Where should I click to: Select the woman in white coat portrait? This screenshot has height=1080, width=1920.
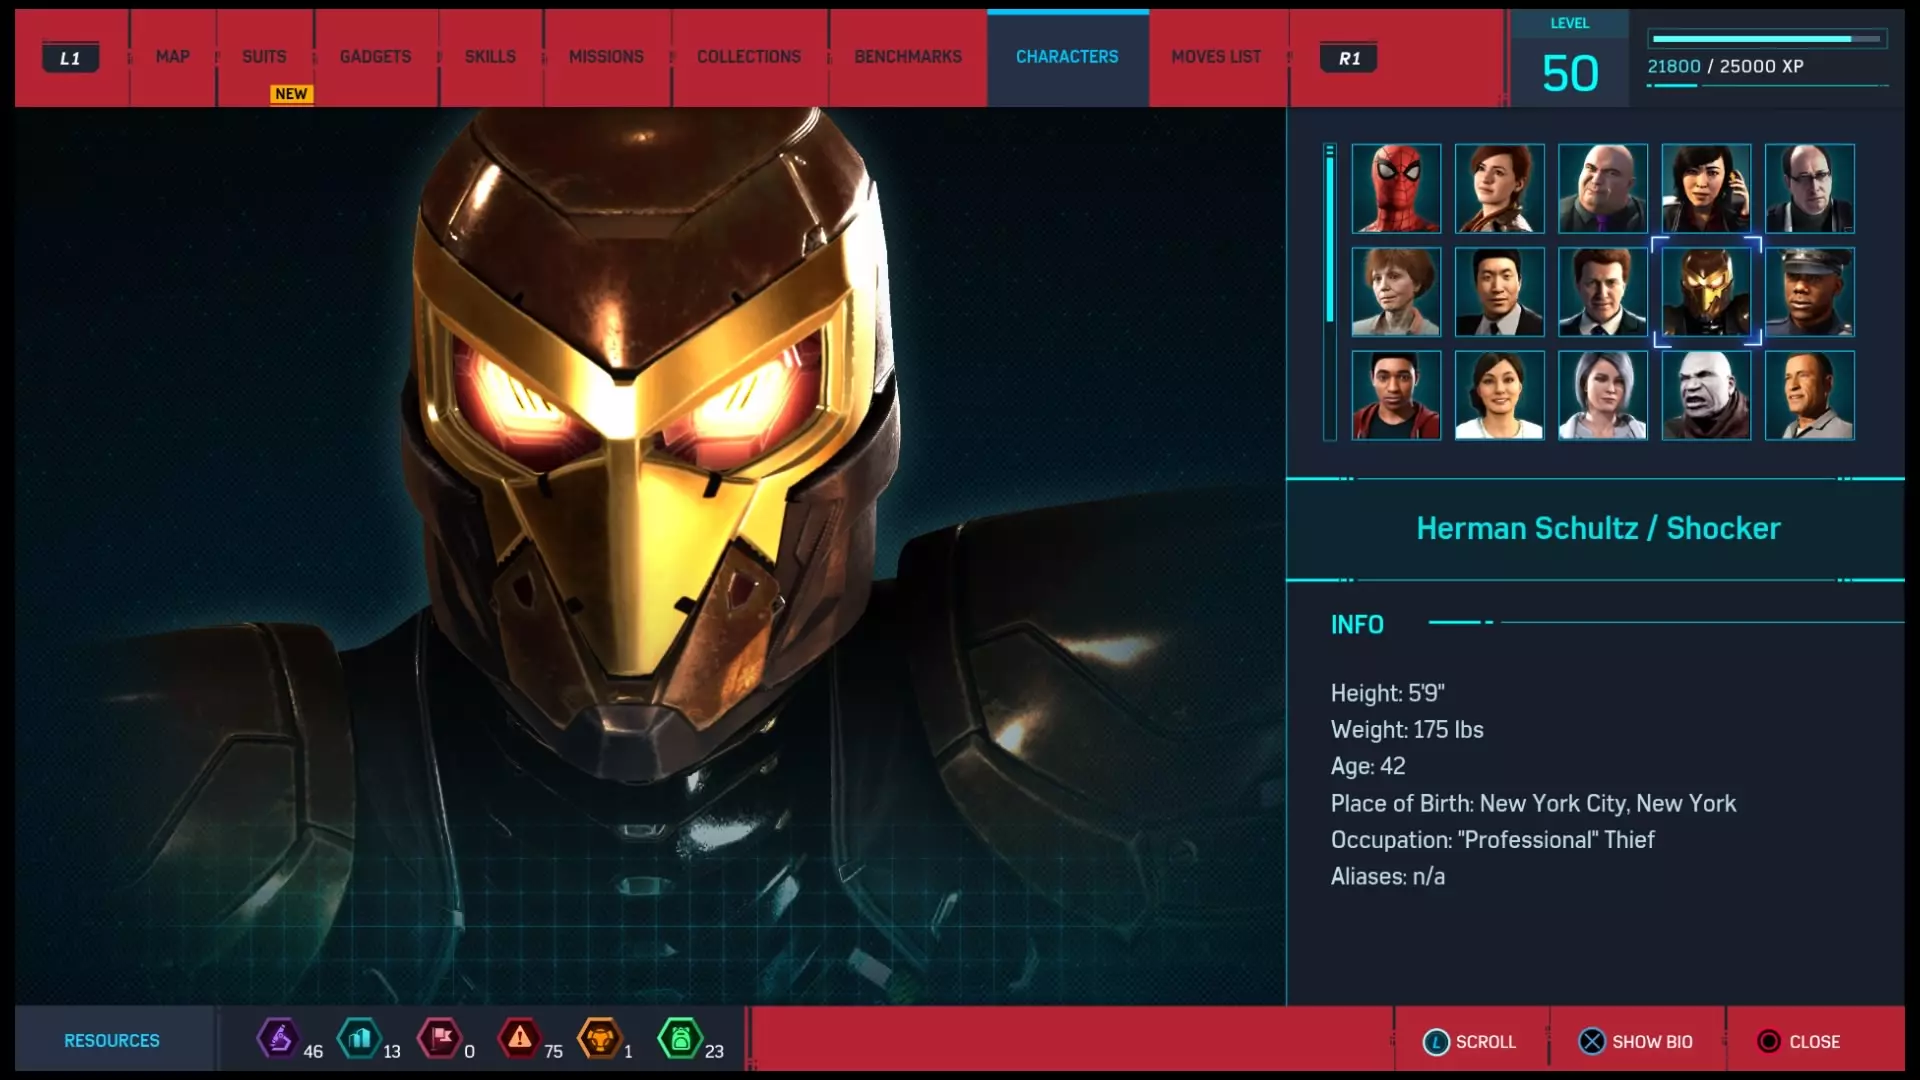pyautogui.click(x=1499, y=395)
